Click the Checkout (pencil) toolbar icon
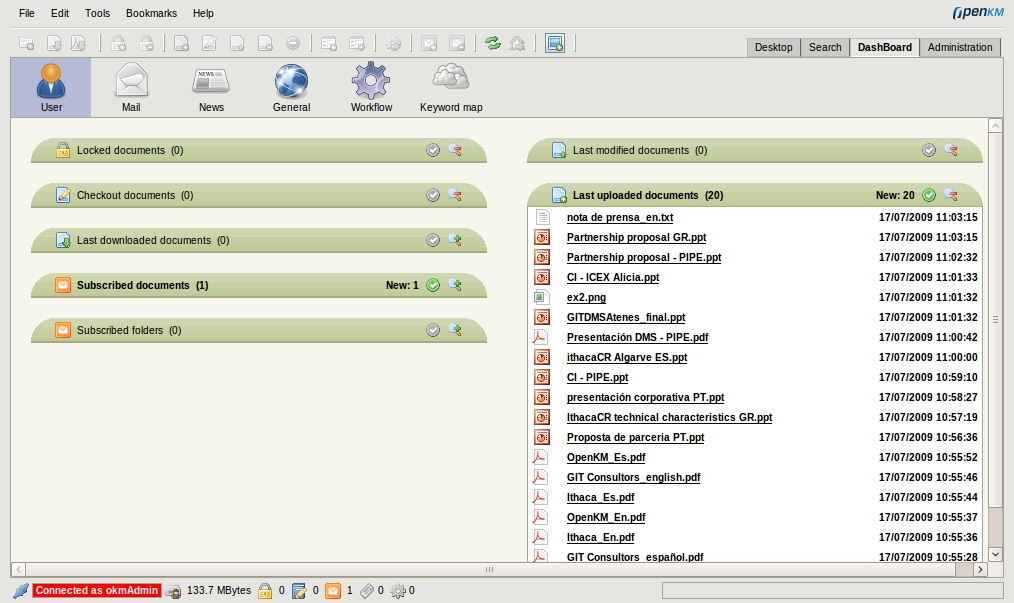The image size is (1014, 603). click(x=210, y=43)
